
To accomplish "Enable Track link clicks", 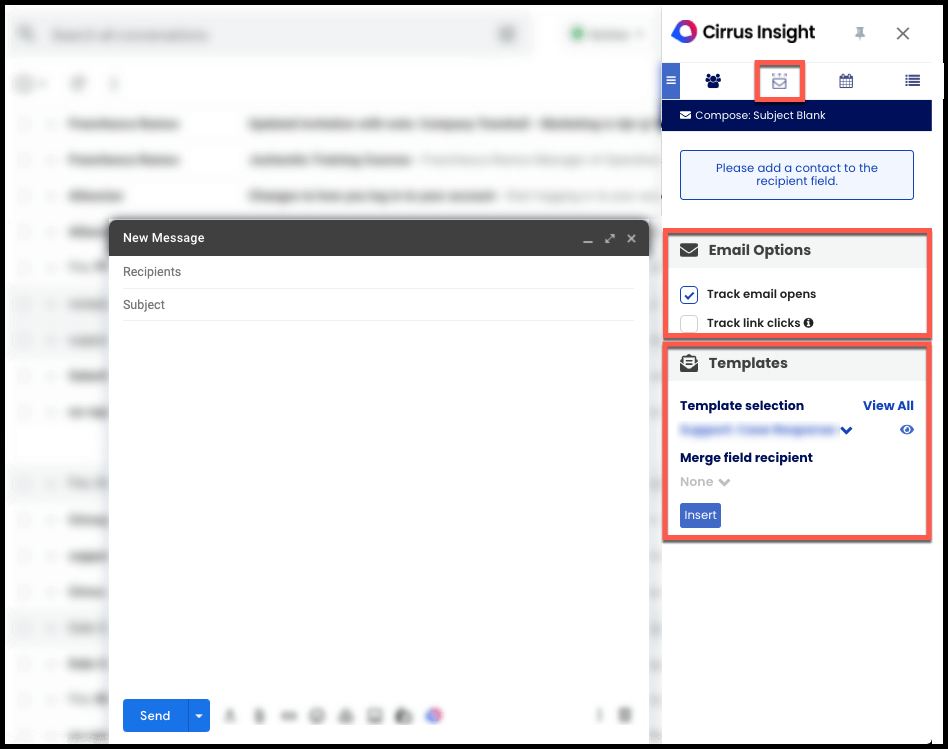I will [688, 322].
